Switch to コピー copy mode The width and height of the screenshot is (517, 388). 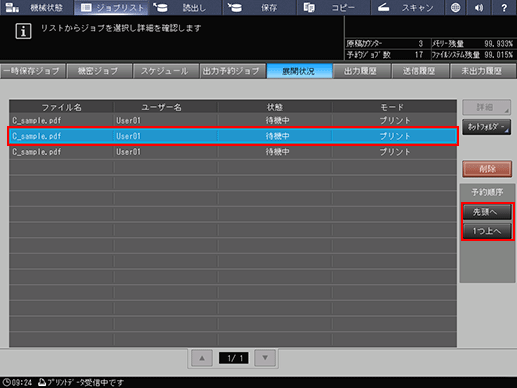(x=334, y=7)
